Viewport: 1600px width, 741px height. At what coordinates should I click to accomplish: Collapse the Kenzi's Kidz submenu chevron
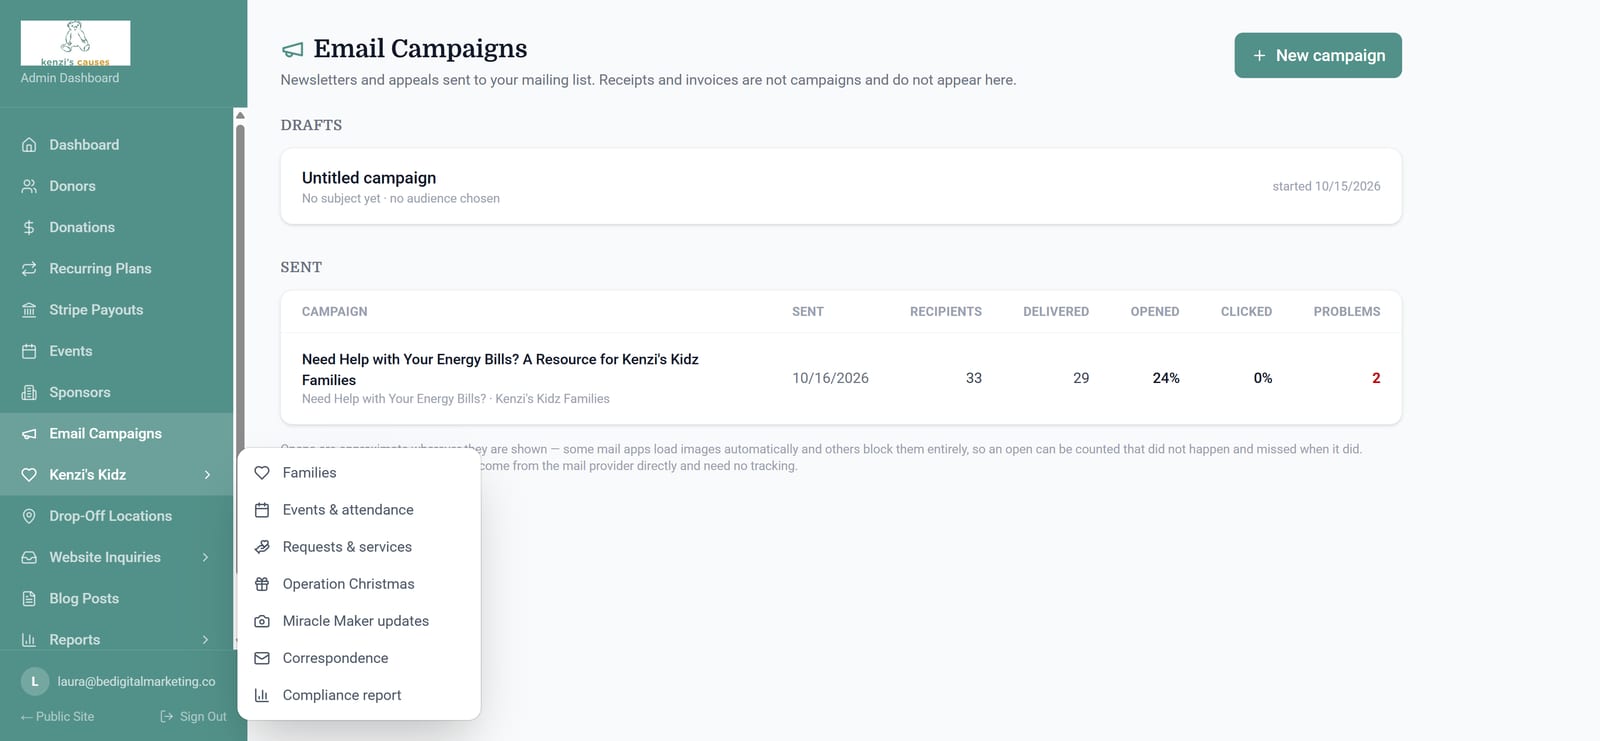click(207, 475)
